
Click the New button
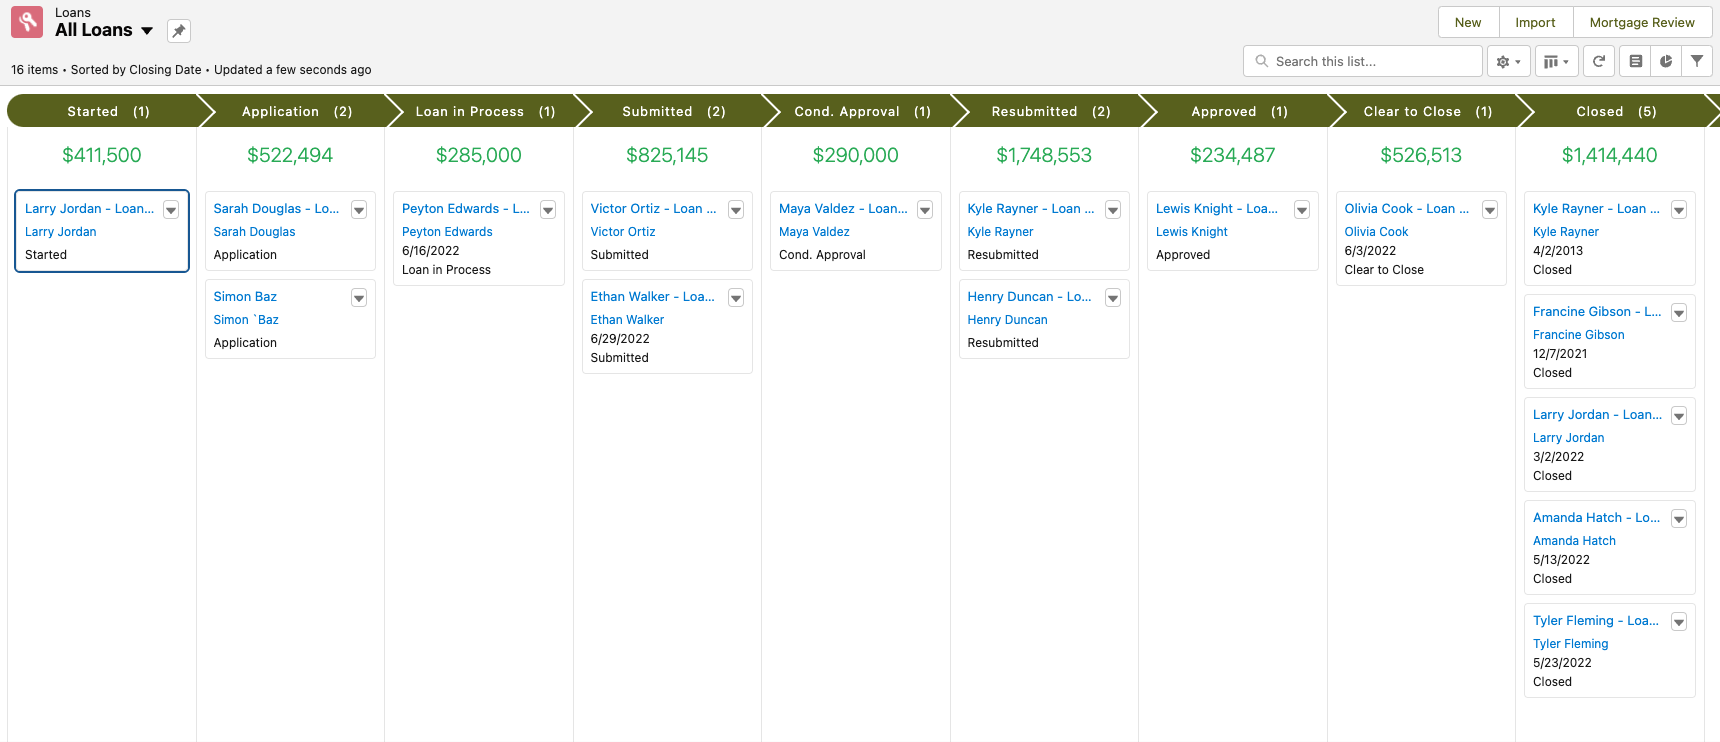[1468, 22]
